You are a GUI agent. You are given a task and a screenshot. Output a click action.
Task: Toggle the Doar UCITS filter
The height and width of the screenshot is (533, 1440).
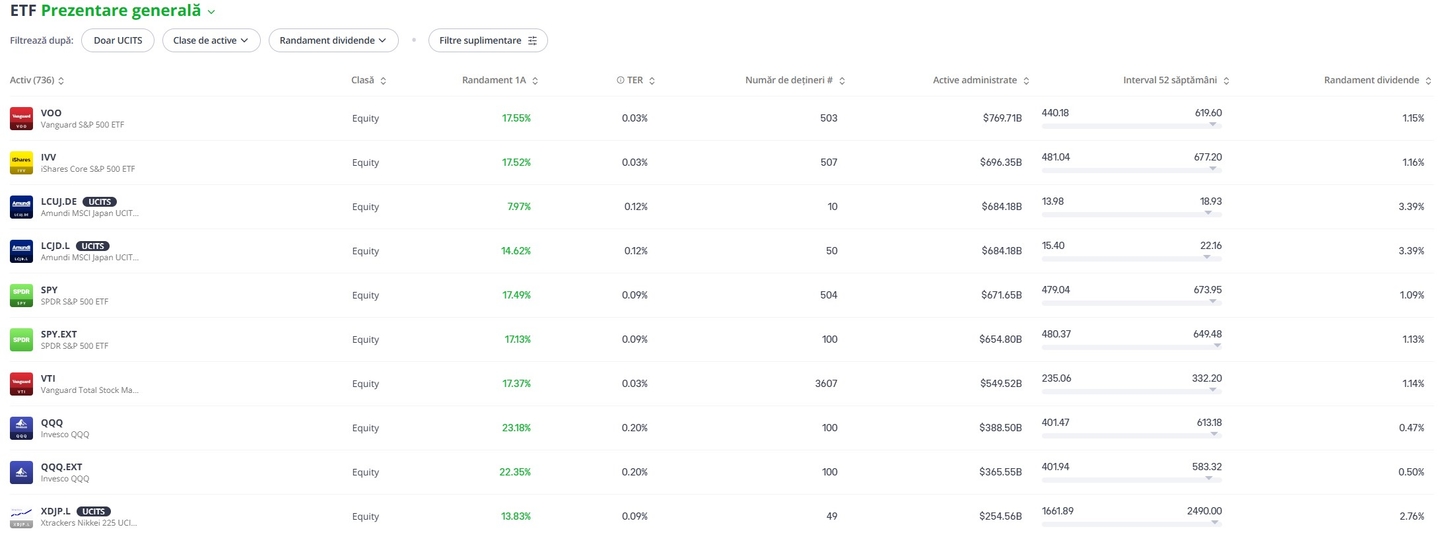coord(118,40)
